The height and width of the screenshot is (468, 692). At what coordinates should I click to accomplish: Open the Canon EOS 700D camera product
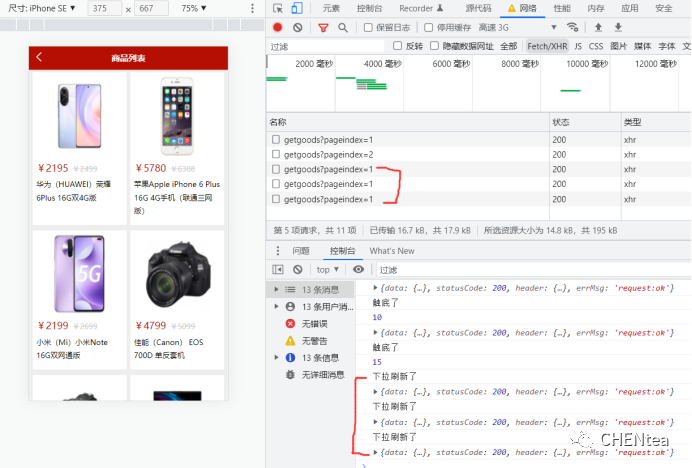[177, 299]
